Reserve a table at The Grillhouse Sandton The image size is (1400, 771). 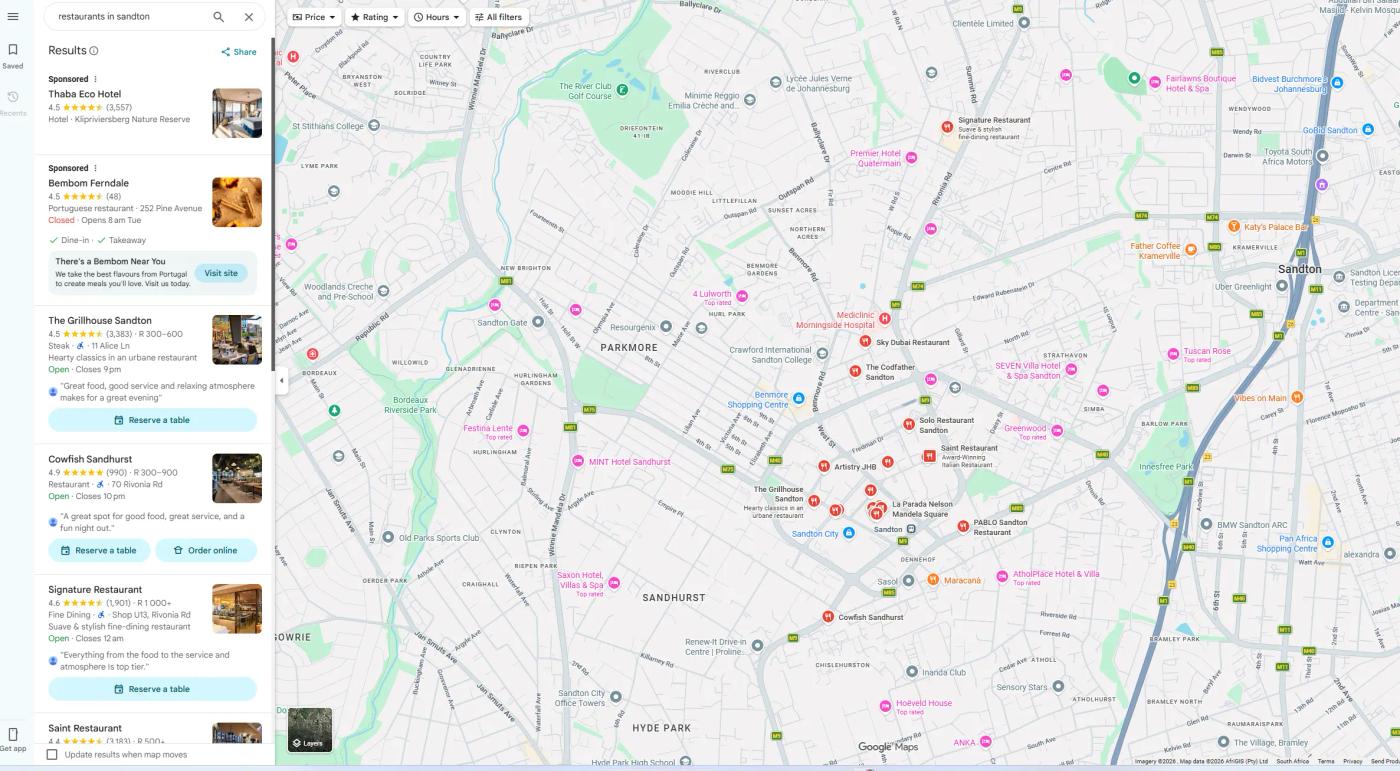pyautogui.click(x=152, y=420)
